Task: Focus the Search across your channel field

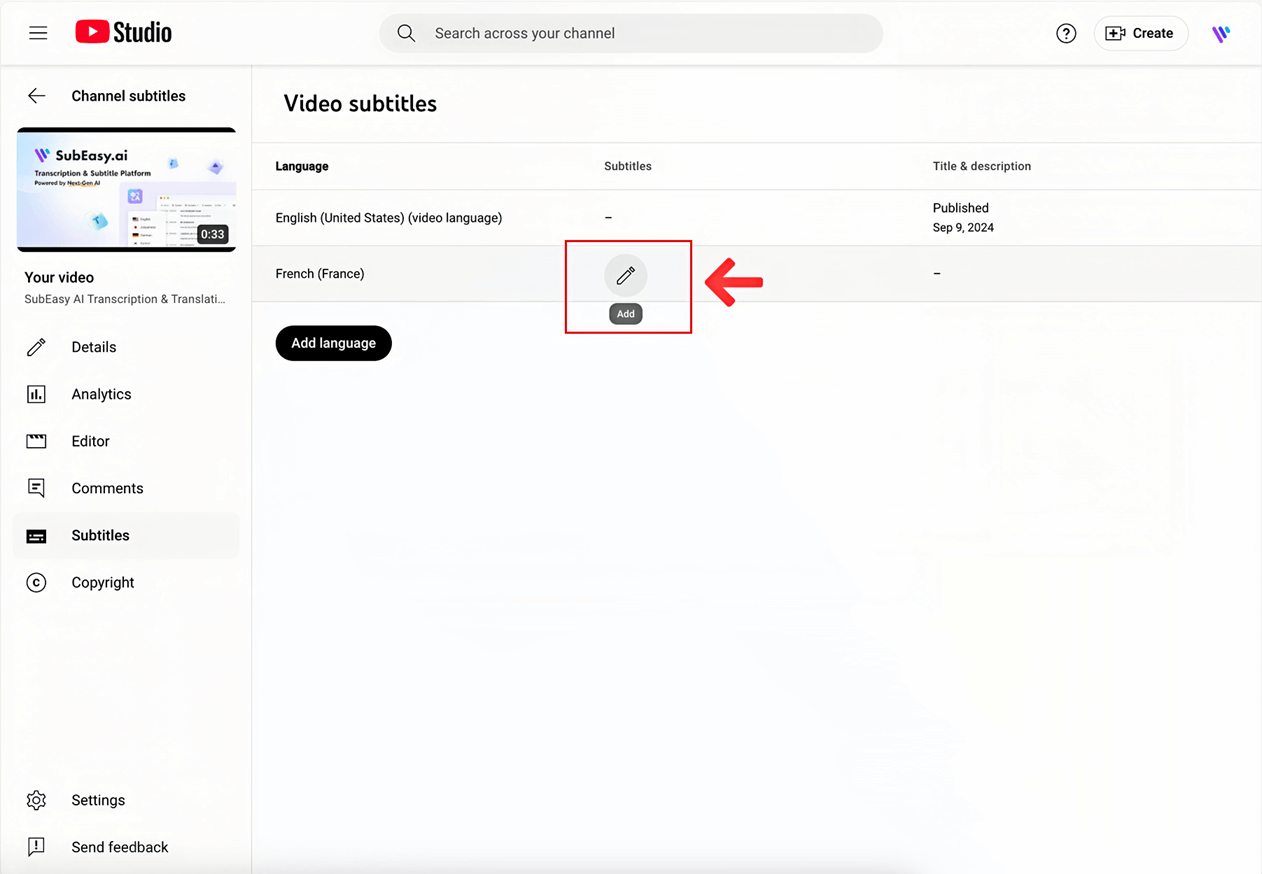Action: tap(631, 33)
